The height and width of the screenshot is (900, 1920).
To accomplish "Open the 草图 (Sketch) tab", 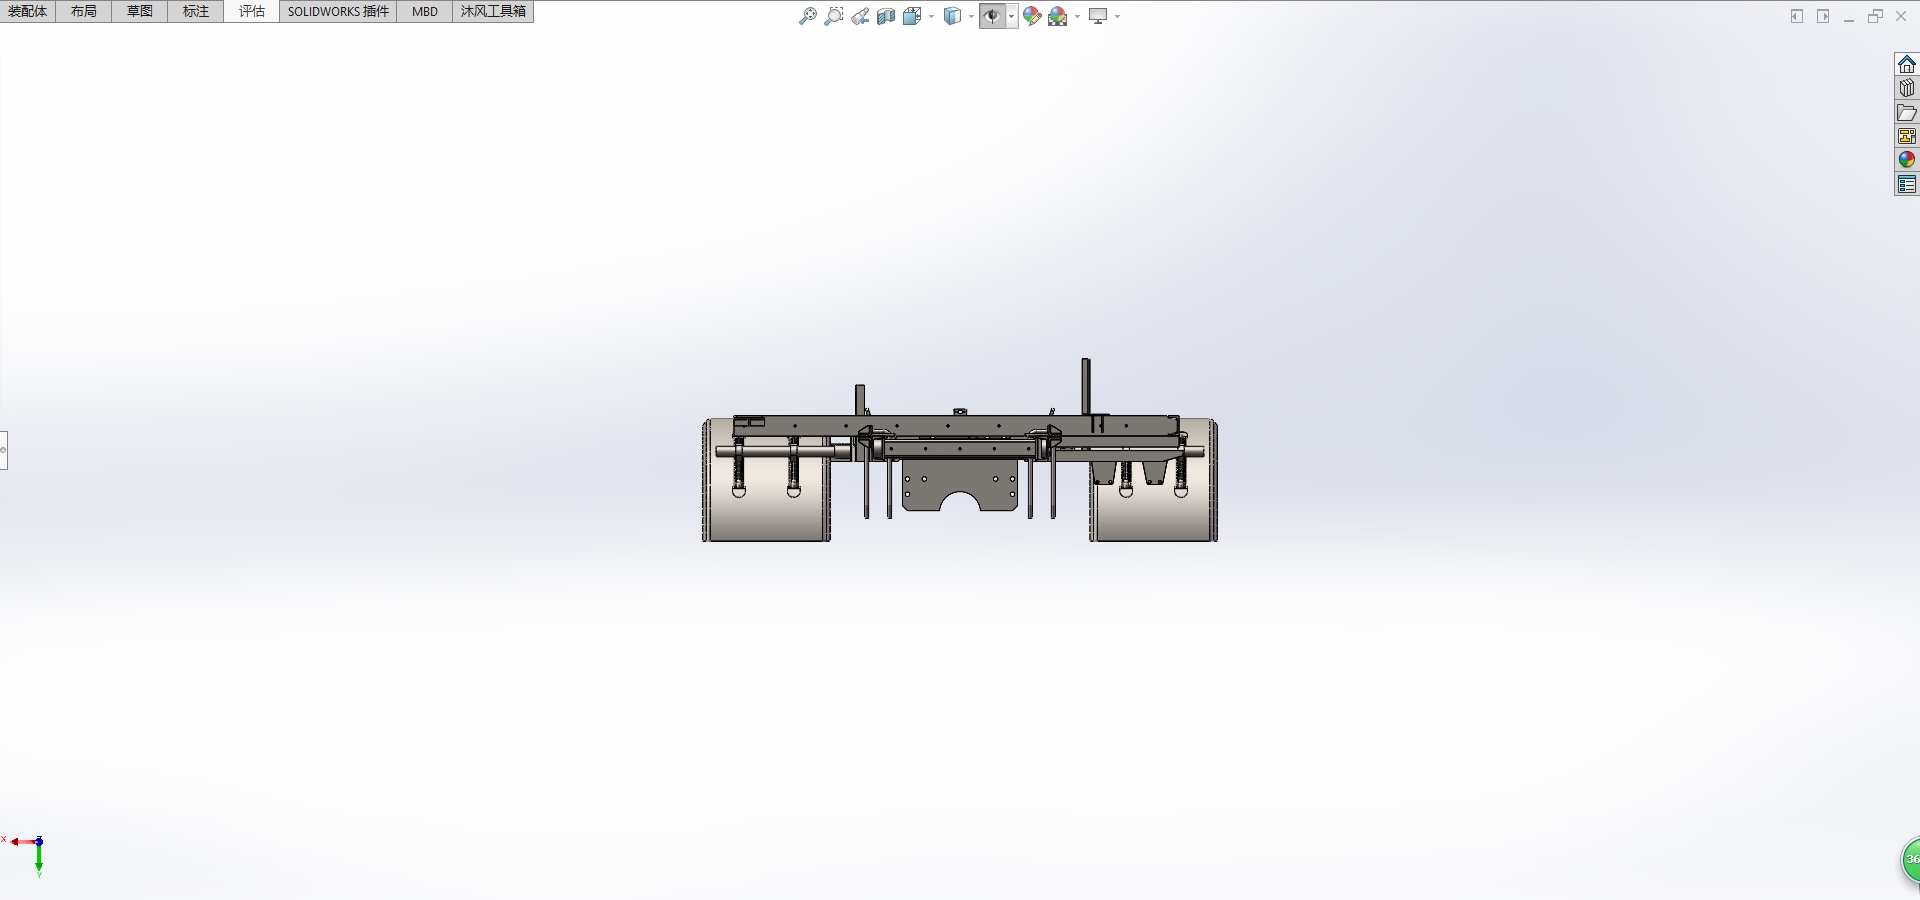I will point(140,11).
